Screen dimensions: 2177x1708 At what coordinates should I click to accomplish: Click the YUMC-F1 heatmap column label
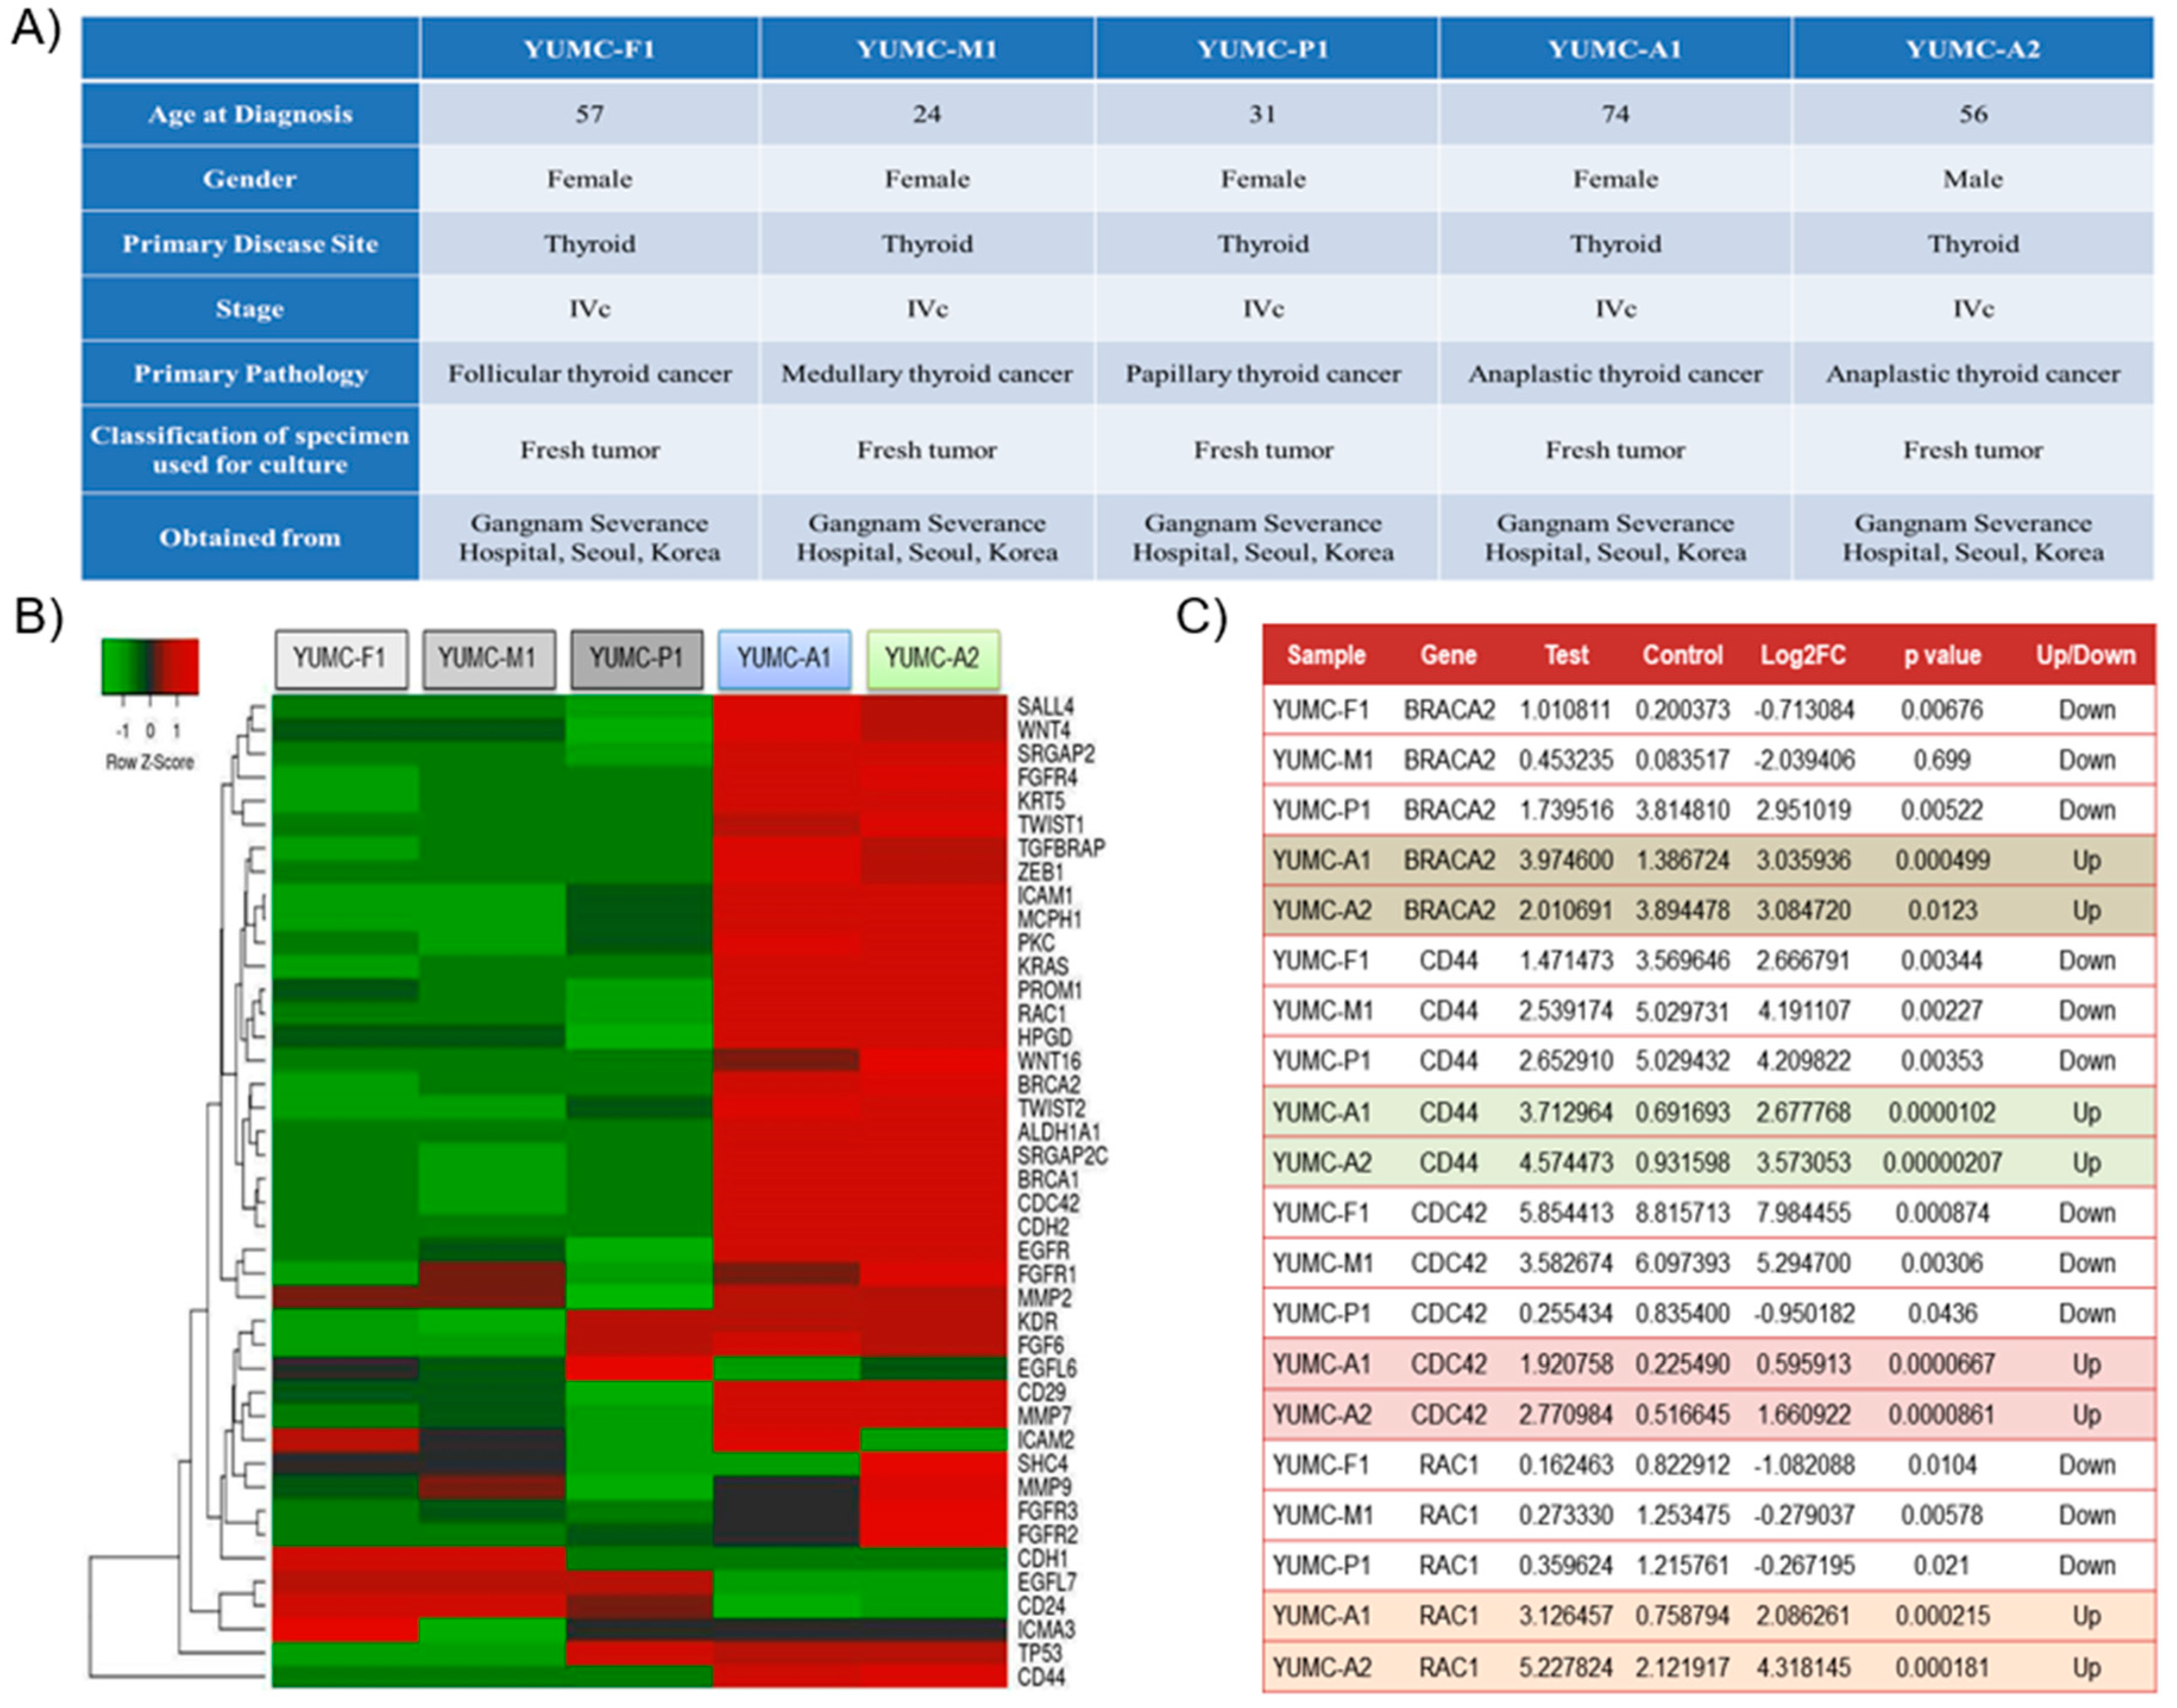pos(341,659)
